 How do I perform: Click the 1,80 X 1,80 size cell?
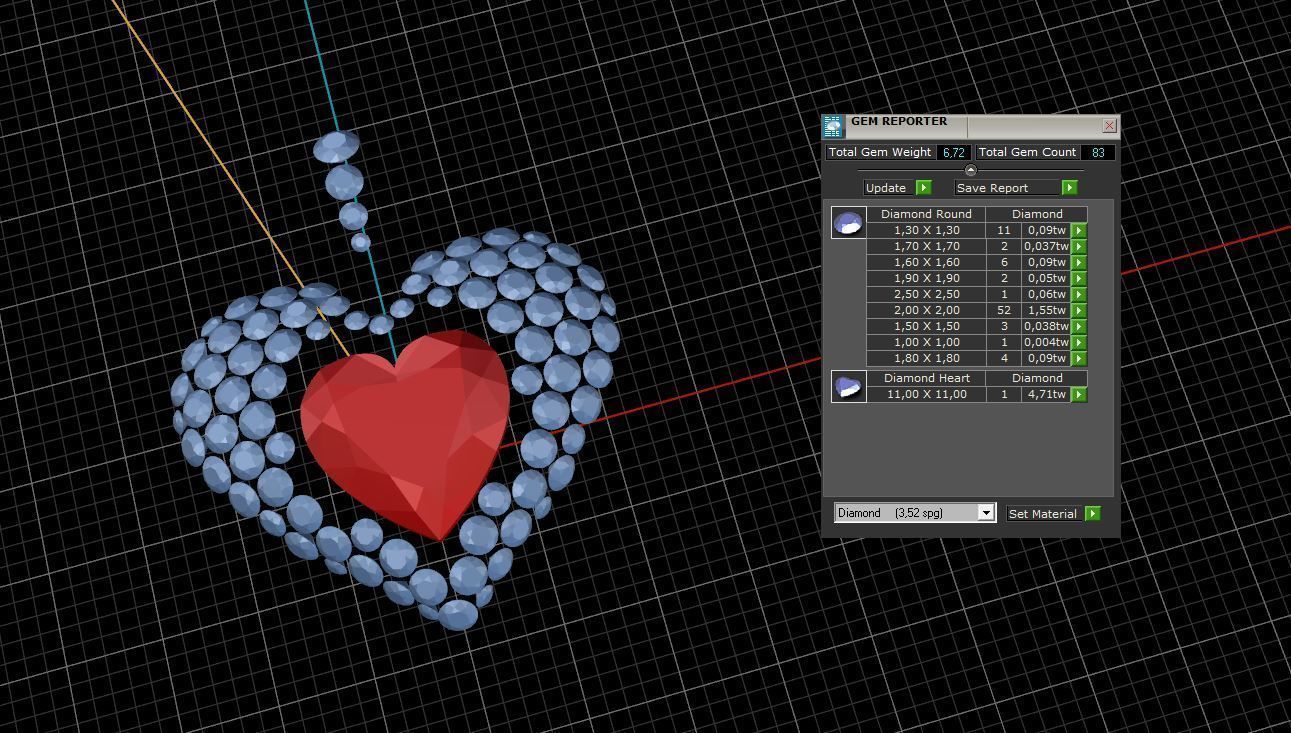click(x=926, y=358)
